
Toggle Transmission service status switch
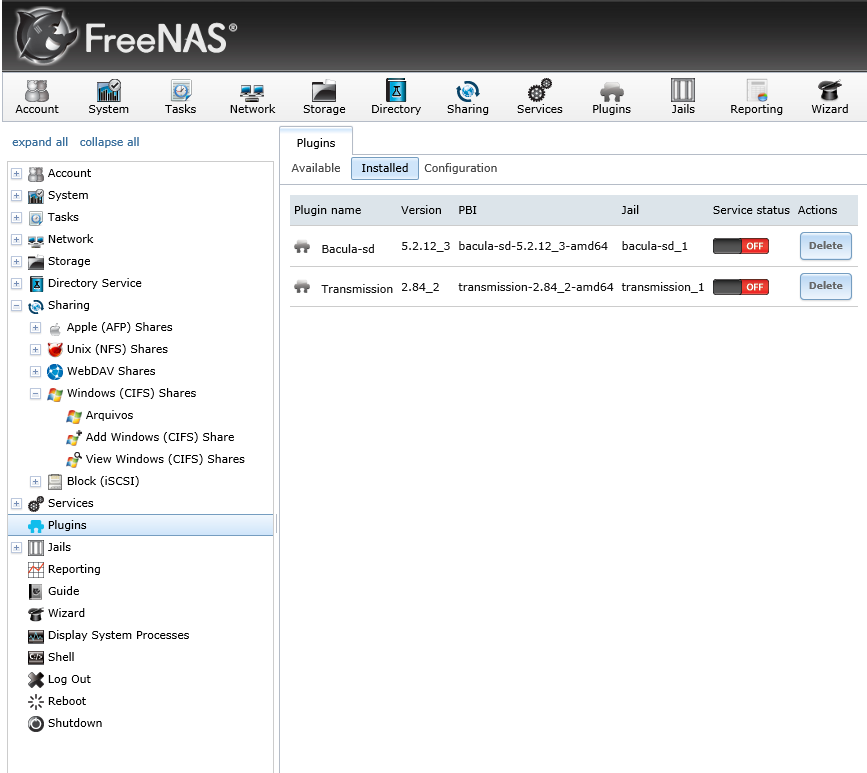click(x=740, y=287)
